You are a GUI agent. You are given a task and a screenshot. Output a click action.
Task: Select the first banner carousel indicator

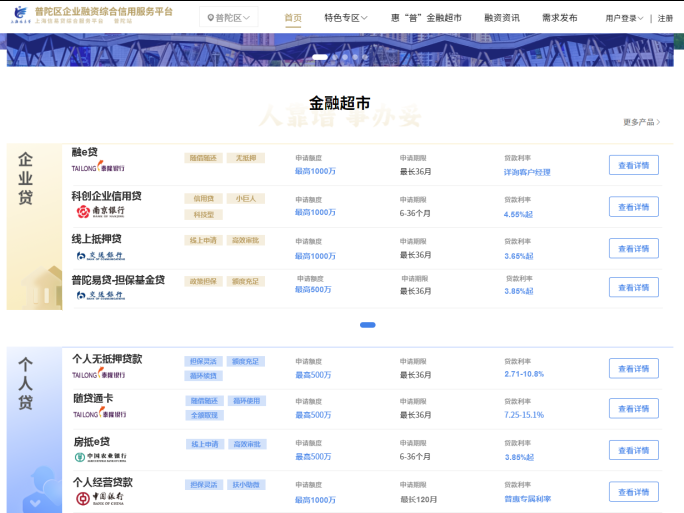320,57
